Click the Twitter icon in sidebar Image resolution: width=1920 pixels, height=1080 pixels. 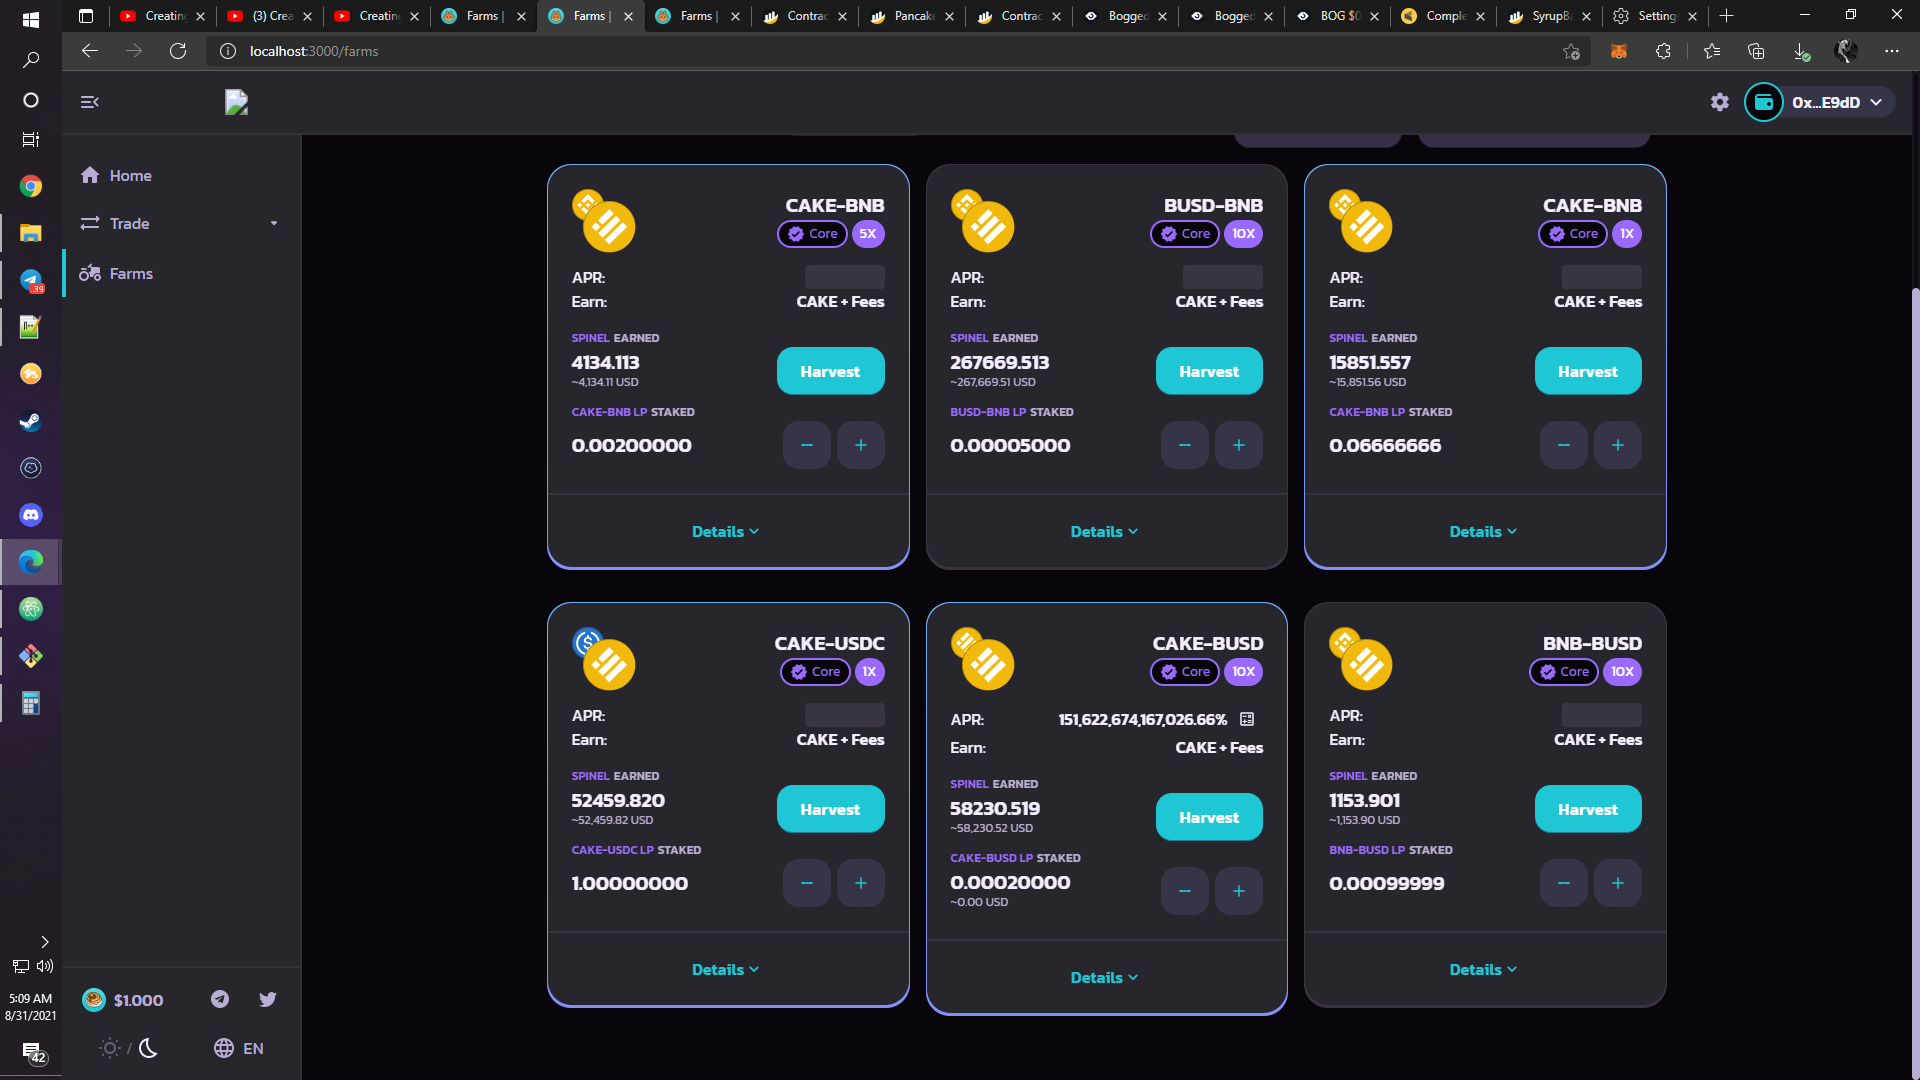pos(267,999)
